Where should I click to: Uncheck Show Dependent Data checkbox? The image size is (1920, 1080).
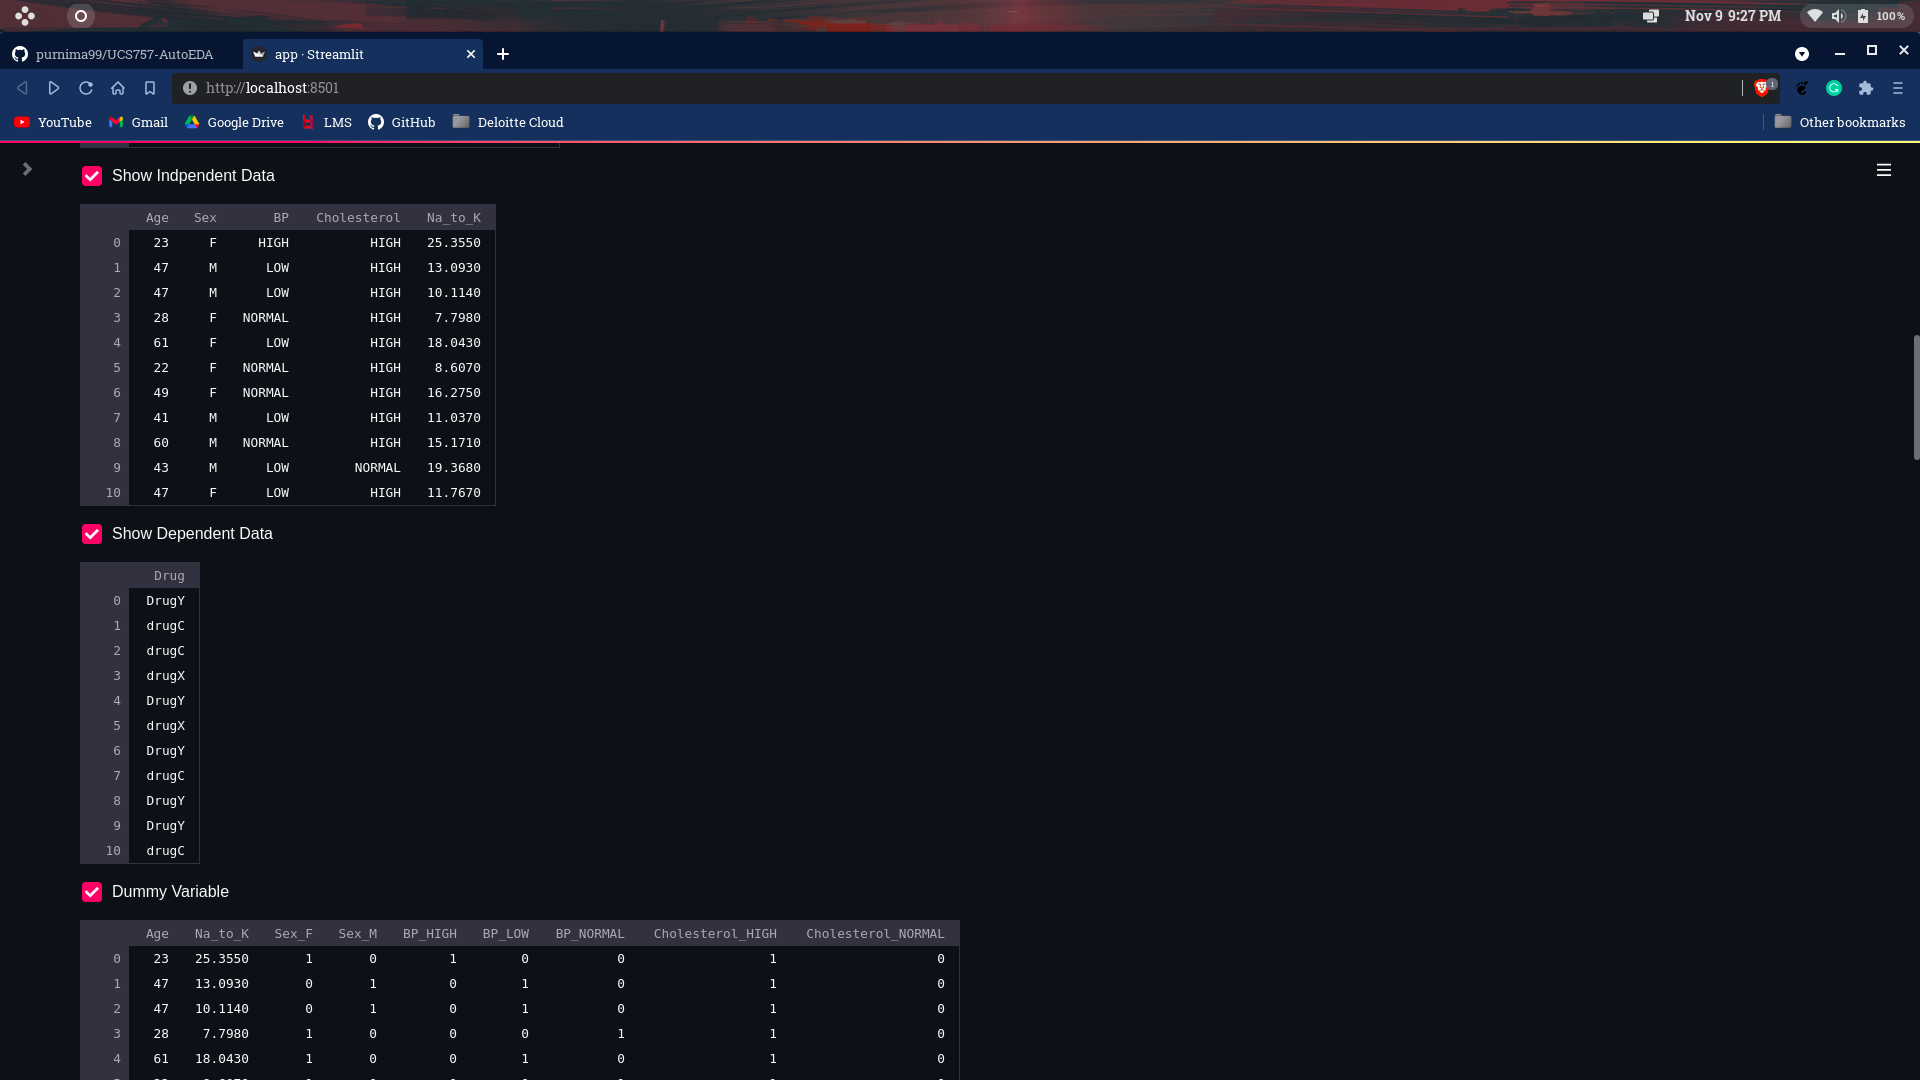(92, 534)
